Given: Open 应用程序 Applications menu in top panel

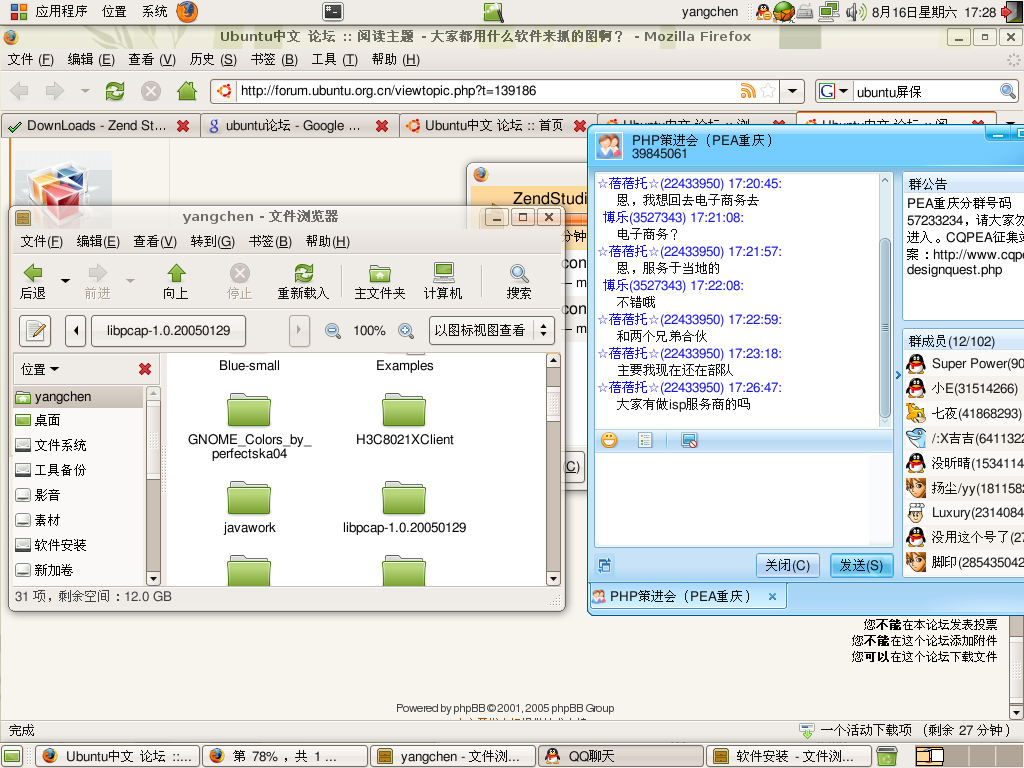Looking at the screenshot, I should (50, 11).
